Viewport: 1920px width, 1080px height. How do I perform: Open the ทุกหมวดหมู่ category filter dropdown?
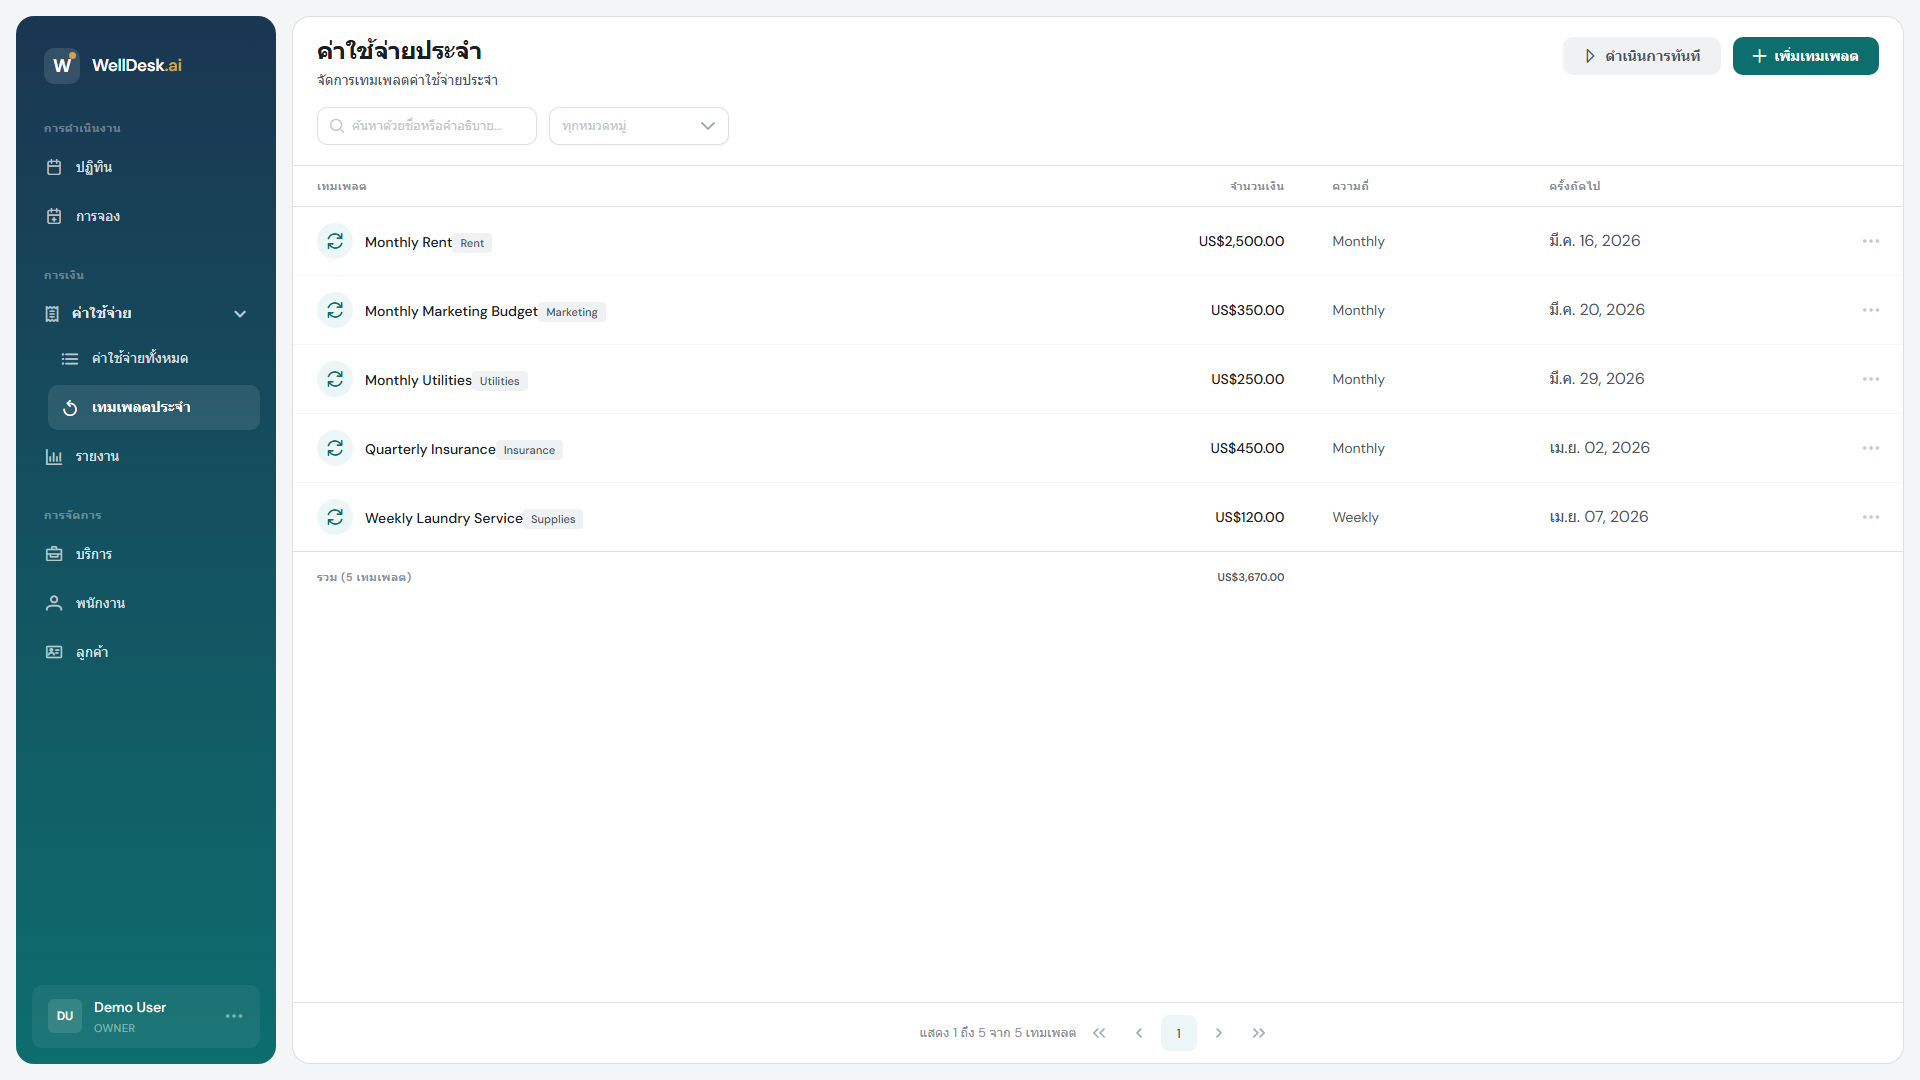click(x=638, y=126)
